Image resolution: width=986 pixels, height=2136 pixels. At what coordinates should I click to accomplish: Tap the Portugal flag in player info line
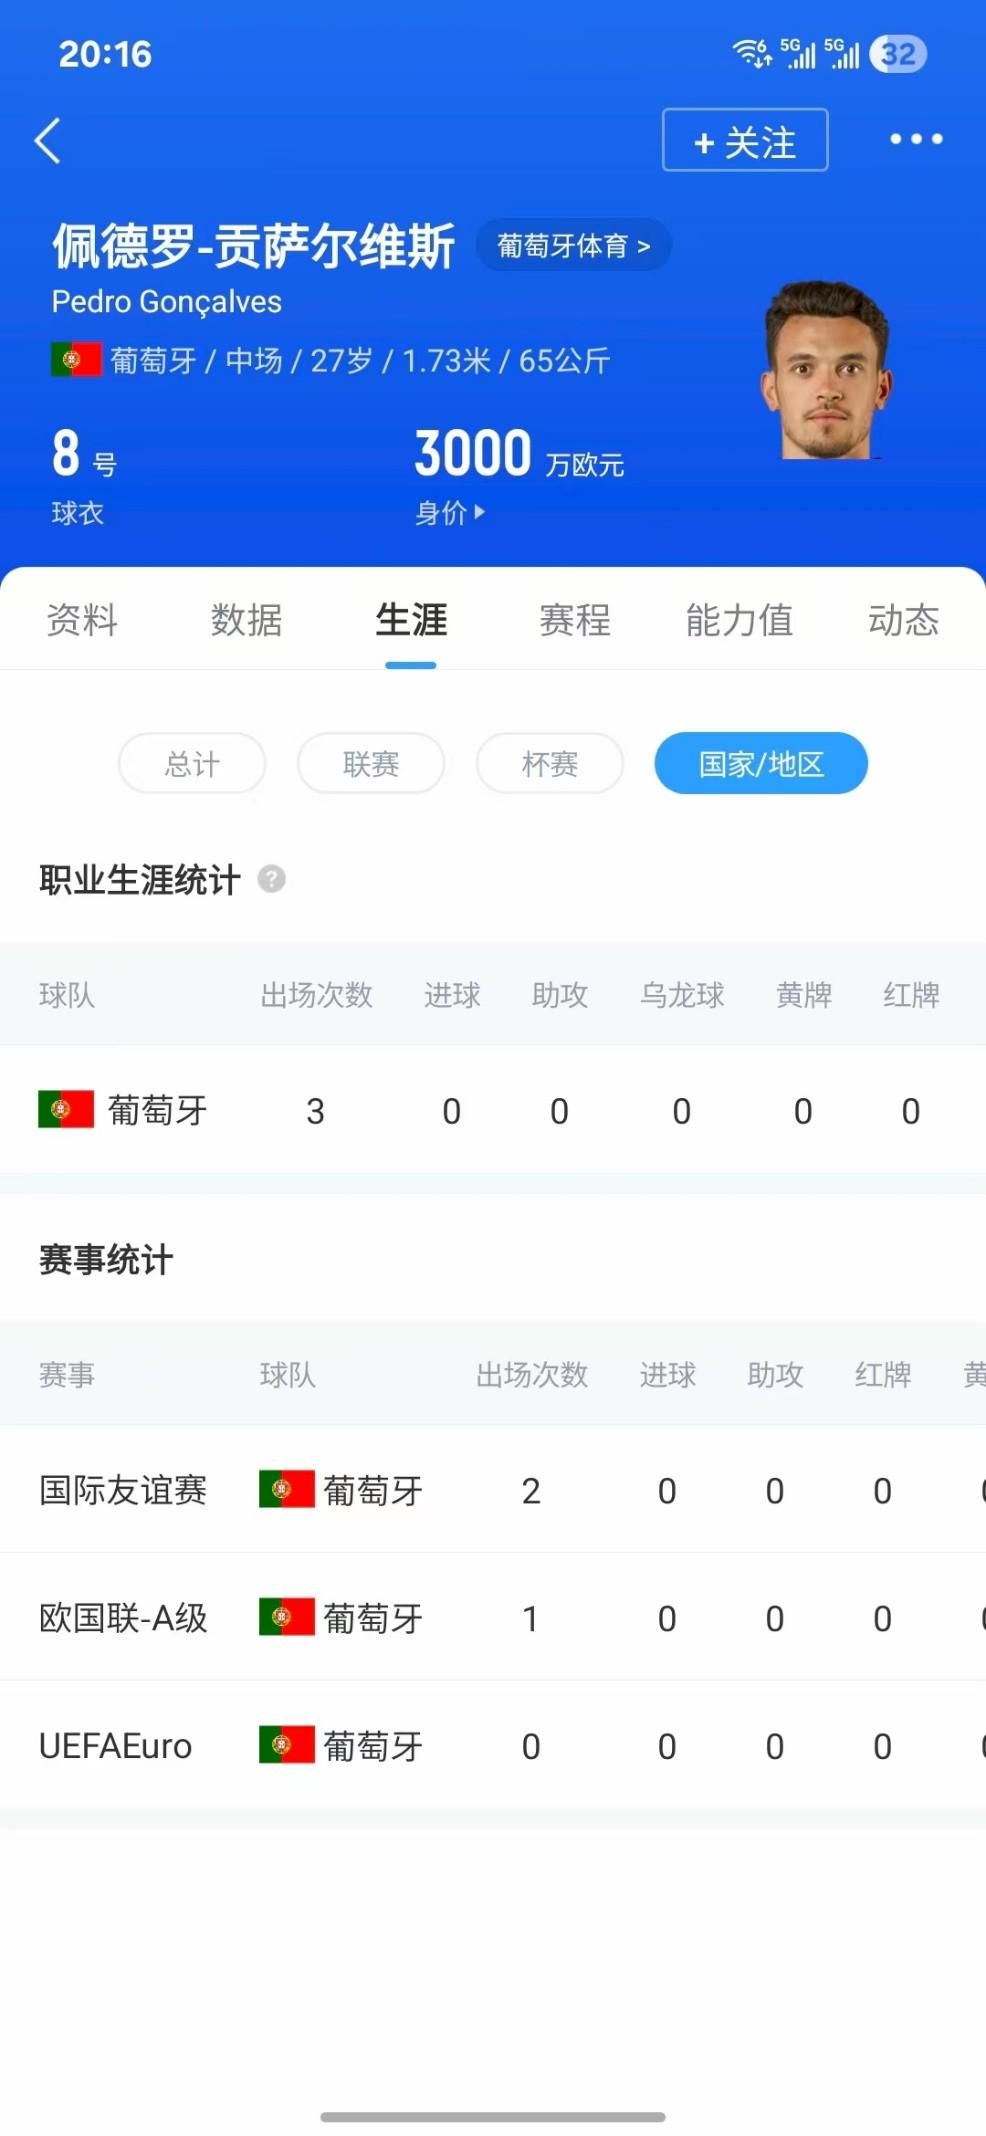[76, 360]
